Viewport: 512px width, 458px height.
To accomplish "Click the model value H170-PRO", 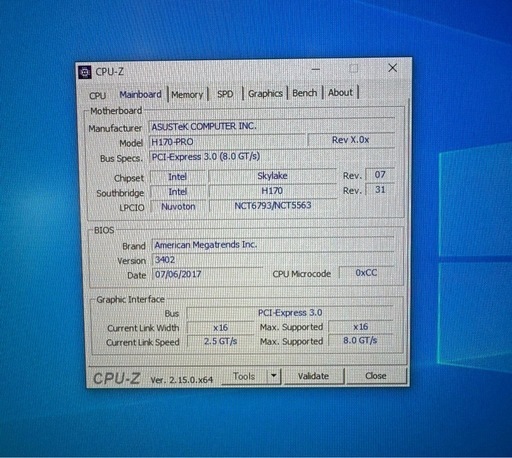I will [227, 142].
